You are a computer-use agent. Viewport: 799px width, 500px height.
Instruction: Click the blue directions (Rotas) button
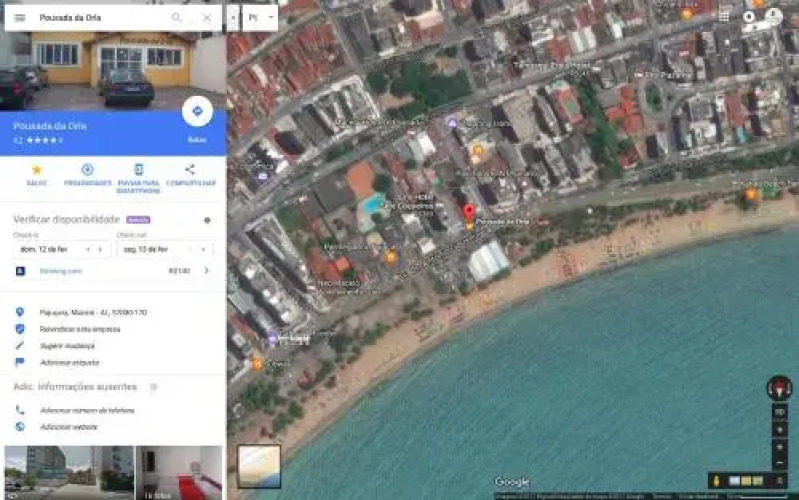click(x=197, y=112)
